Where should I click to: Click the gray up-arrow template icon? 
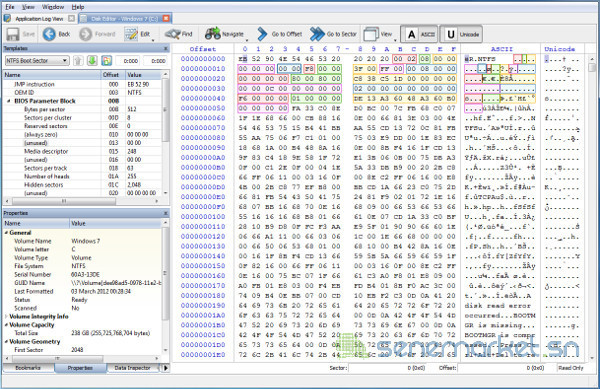pos(78,60)
